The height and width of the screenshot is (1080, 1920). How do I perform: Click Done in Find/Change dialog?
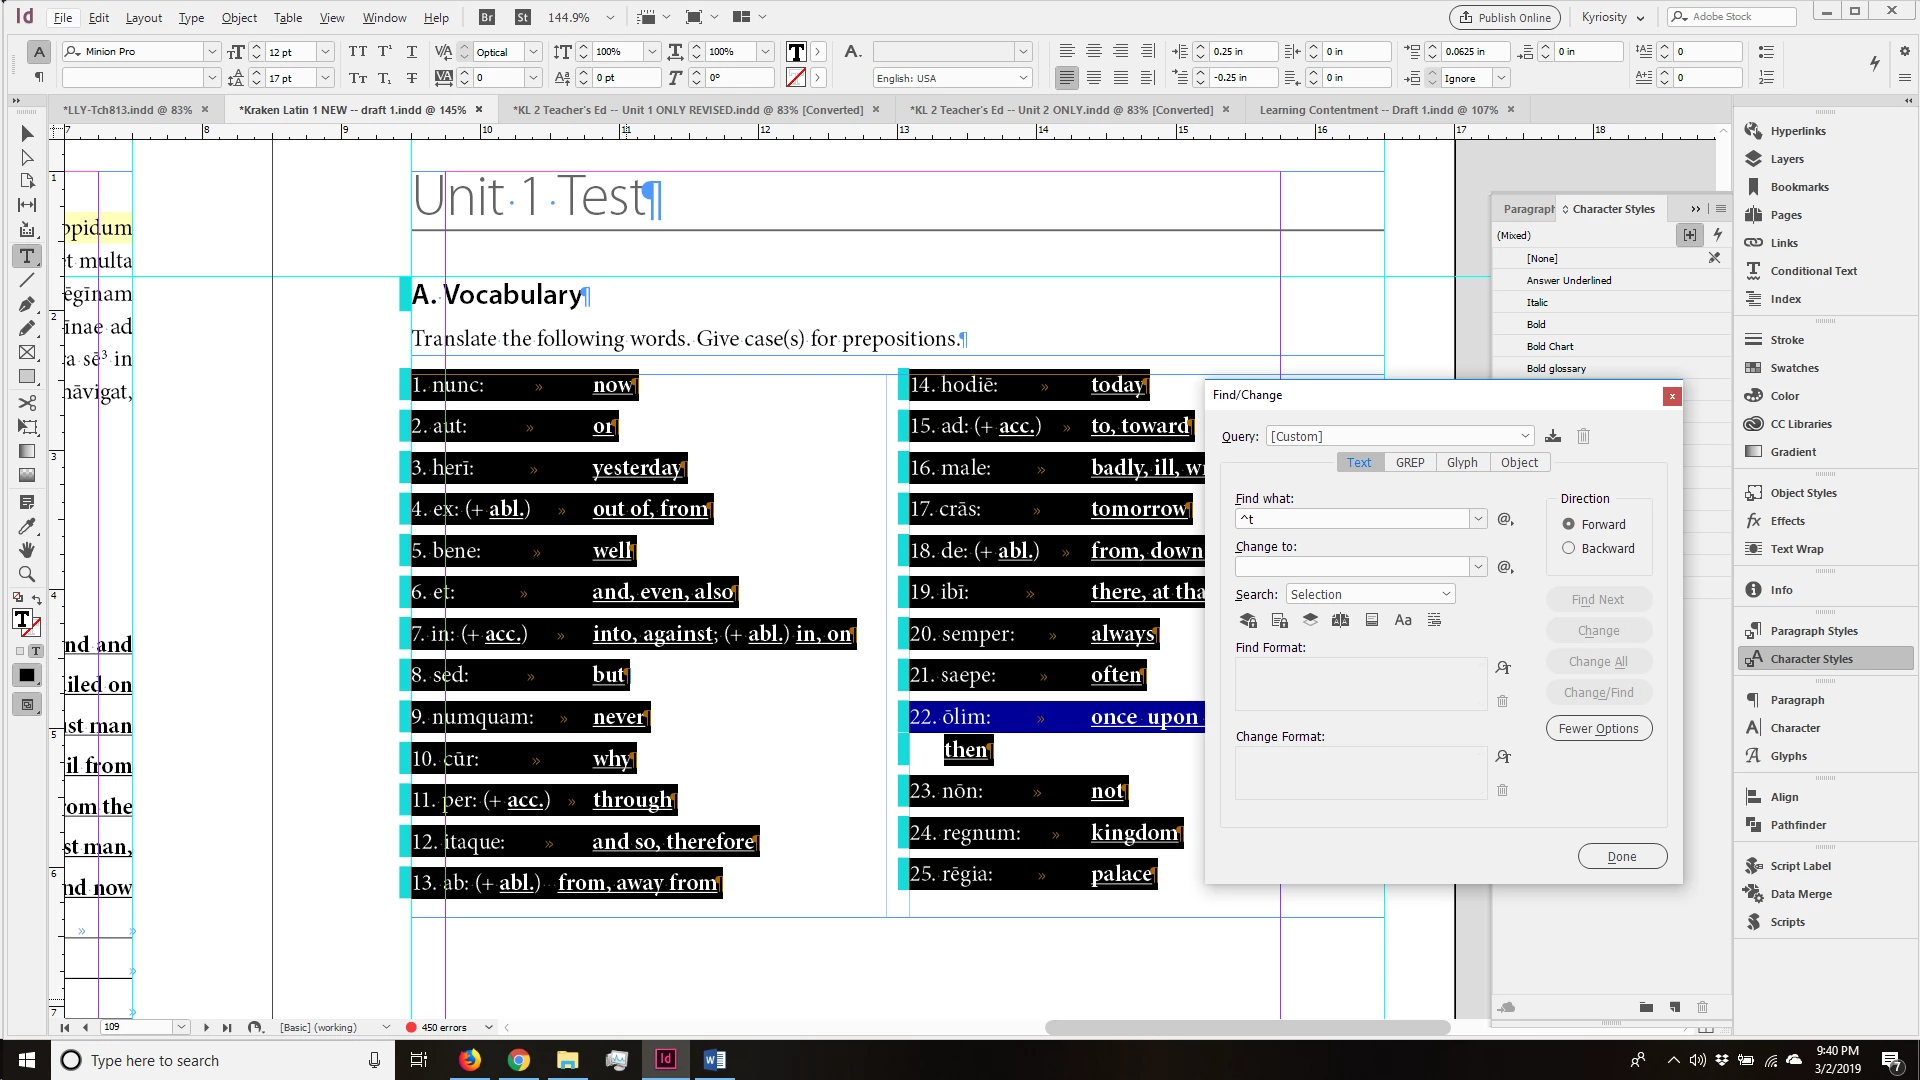point(1621,856)
